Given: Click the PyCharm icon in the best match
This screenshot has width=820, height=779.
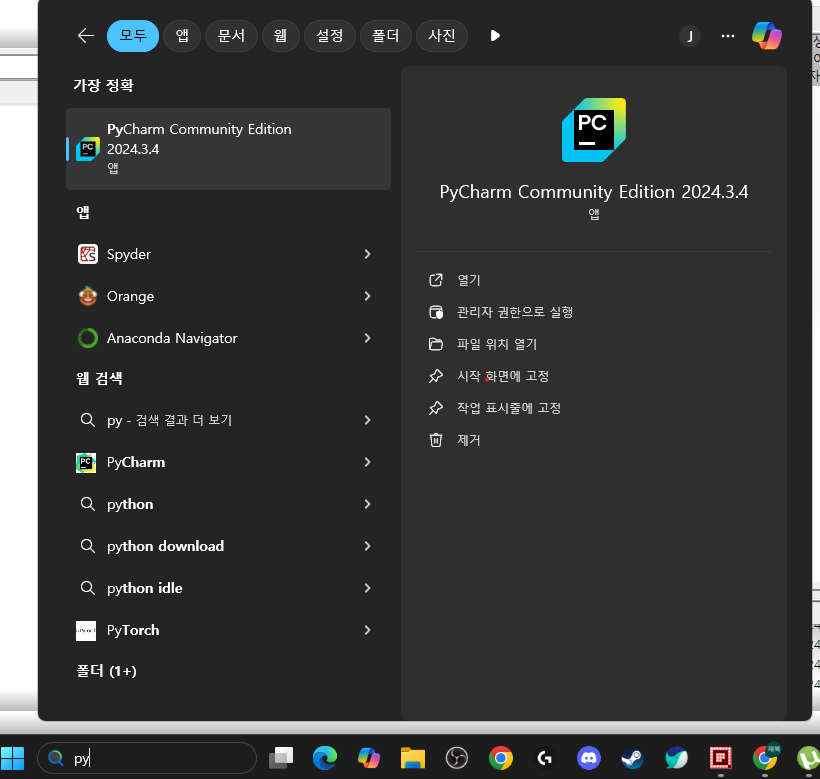Looking at the screenshot, I should pyautogui.click(x=88, y=149).
